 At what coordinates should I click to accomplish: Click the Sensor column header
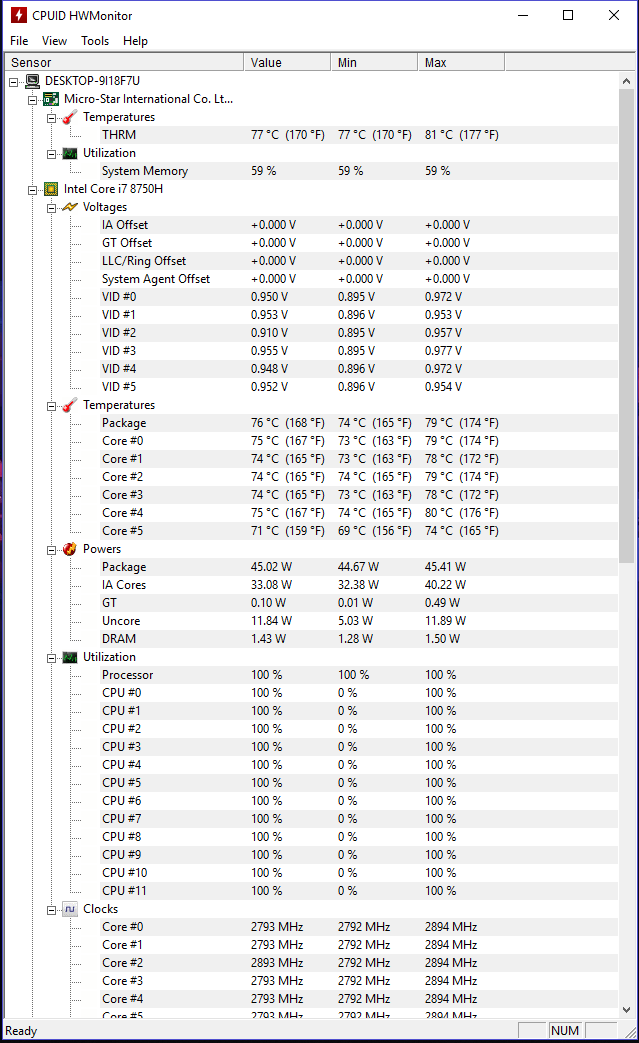124,63
